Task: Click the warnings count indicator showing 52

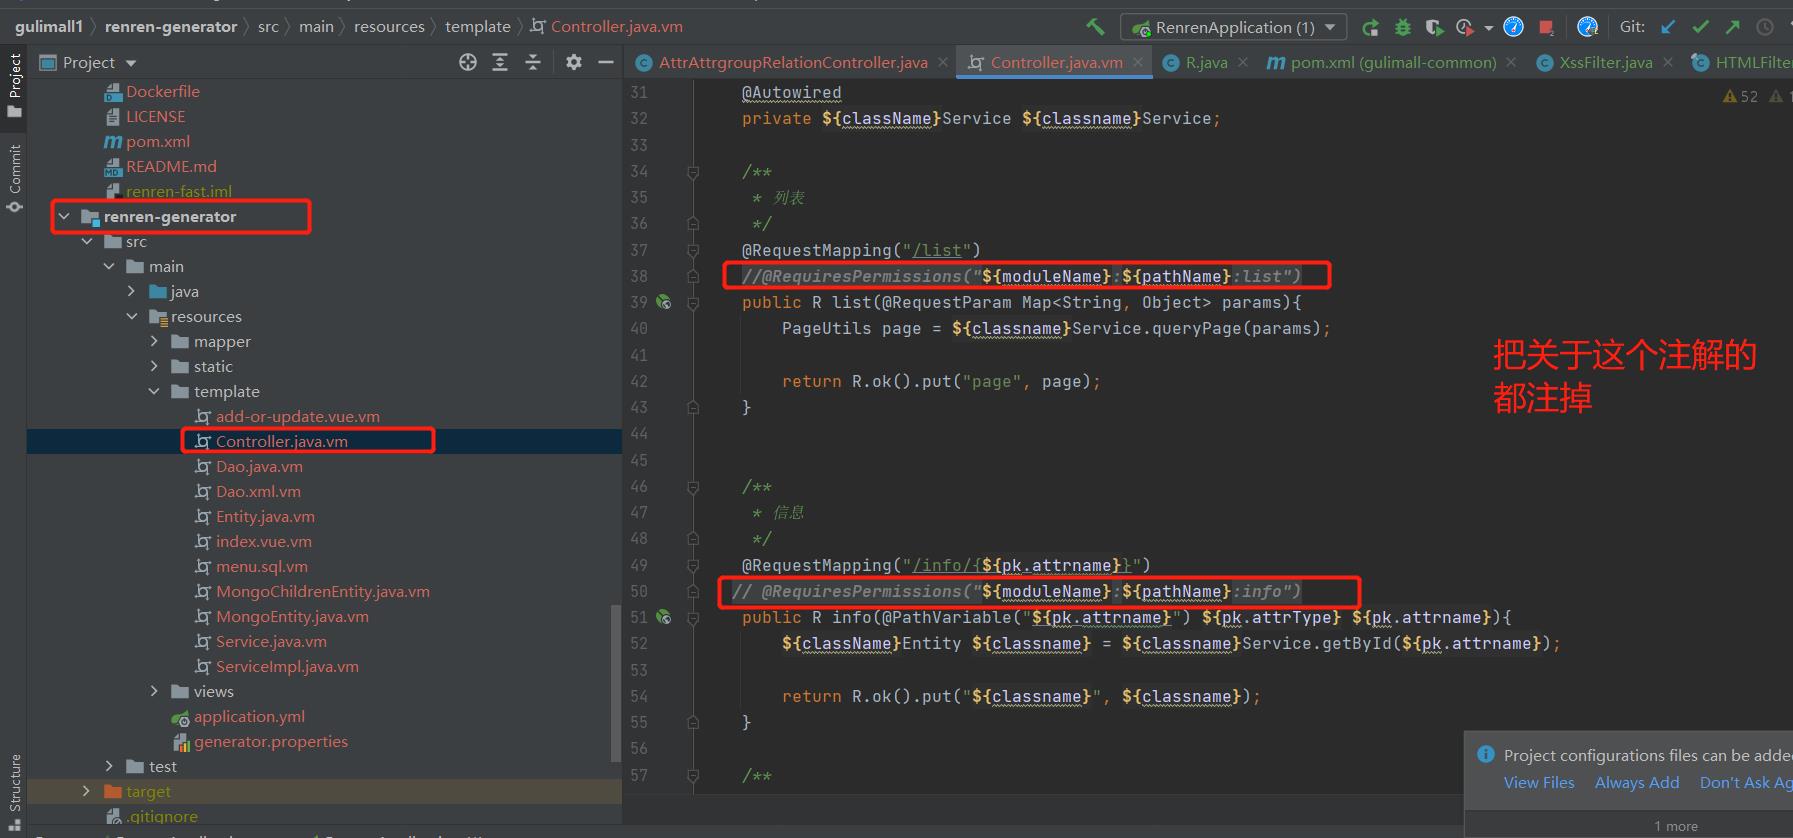Action: click(1741, 96)
